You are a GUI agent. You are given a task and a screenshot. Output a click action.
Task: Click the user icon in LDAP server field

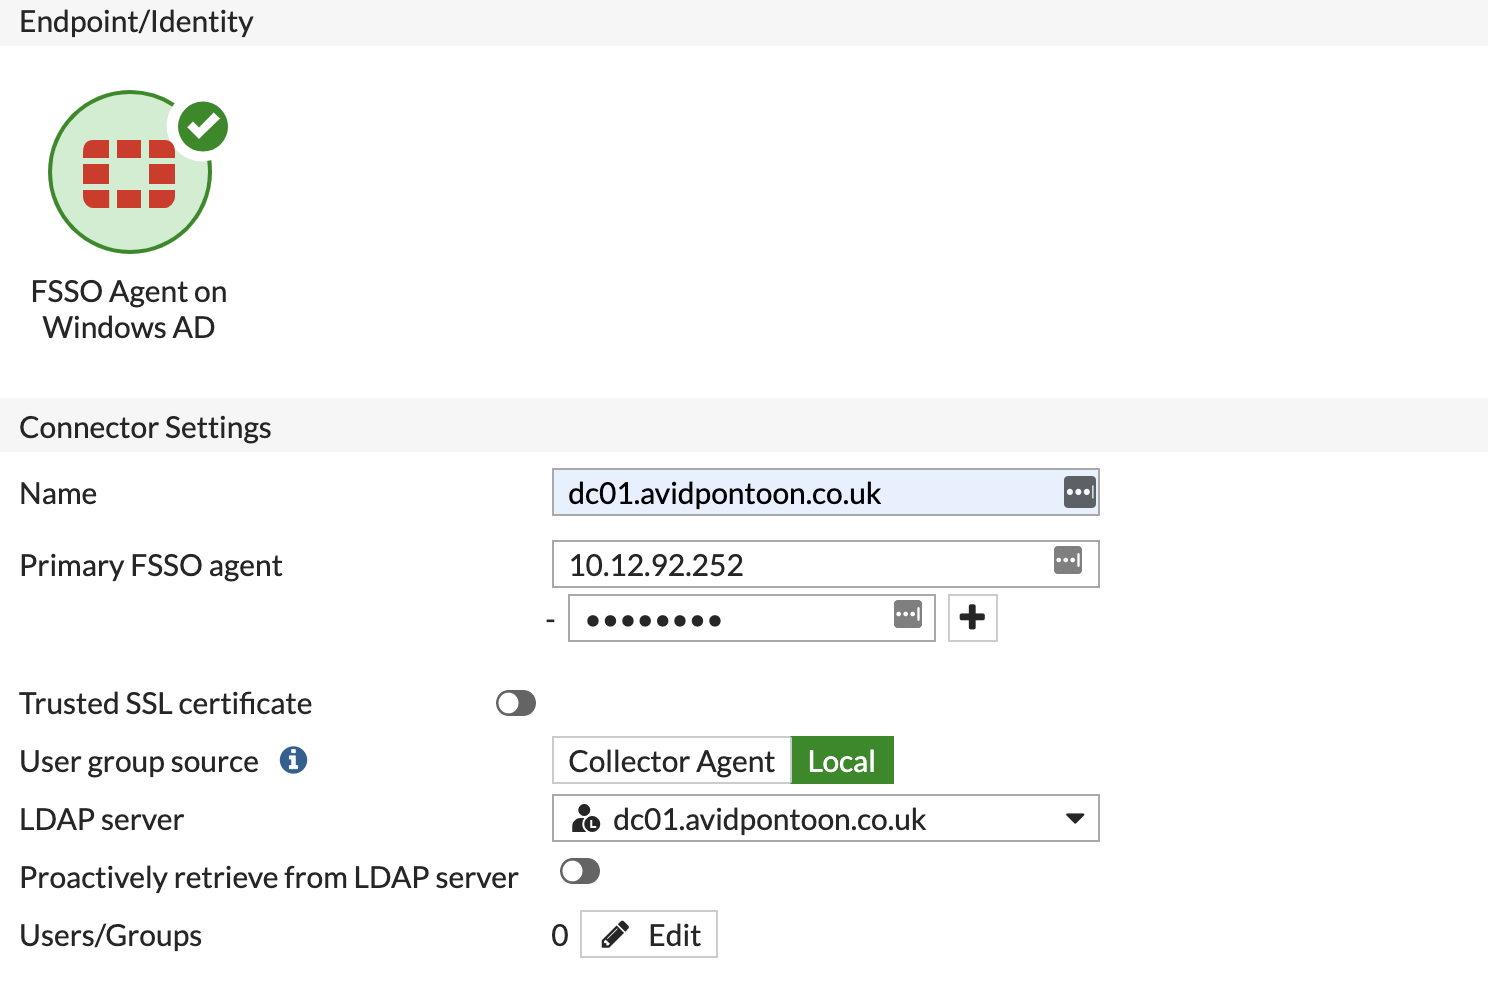(584, 818)
